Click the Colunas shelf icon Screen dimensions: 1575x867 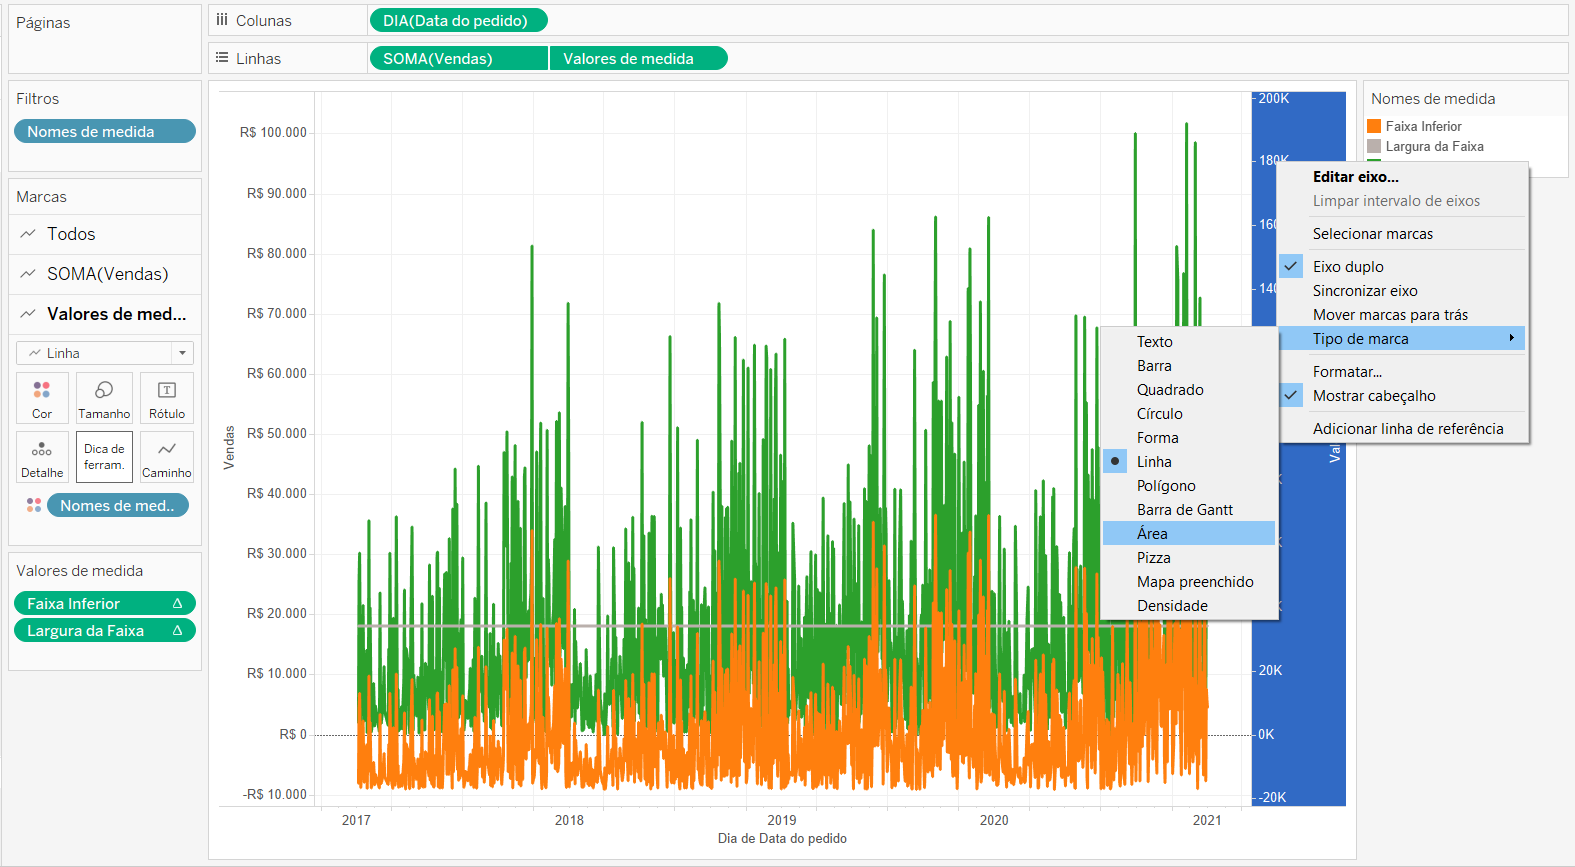click(222, 20)
